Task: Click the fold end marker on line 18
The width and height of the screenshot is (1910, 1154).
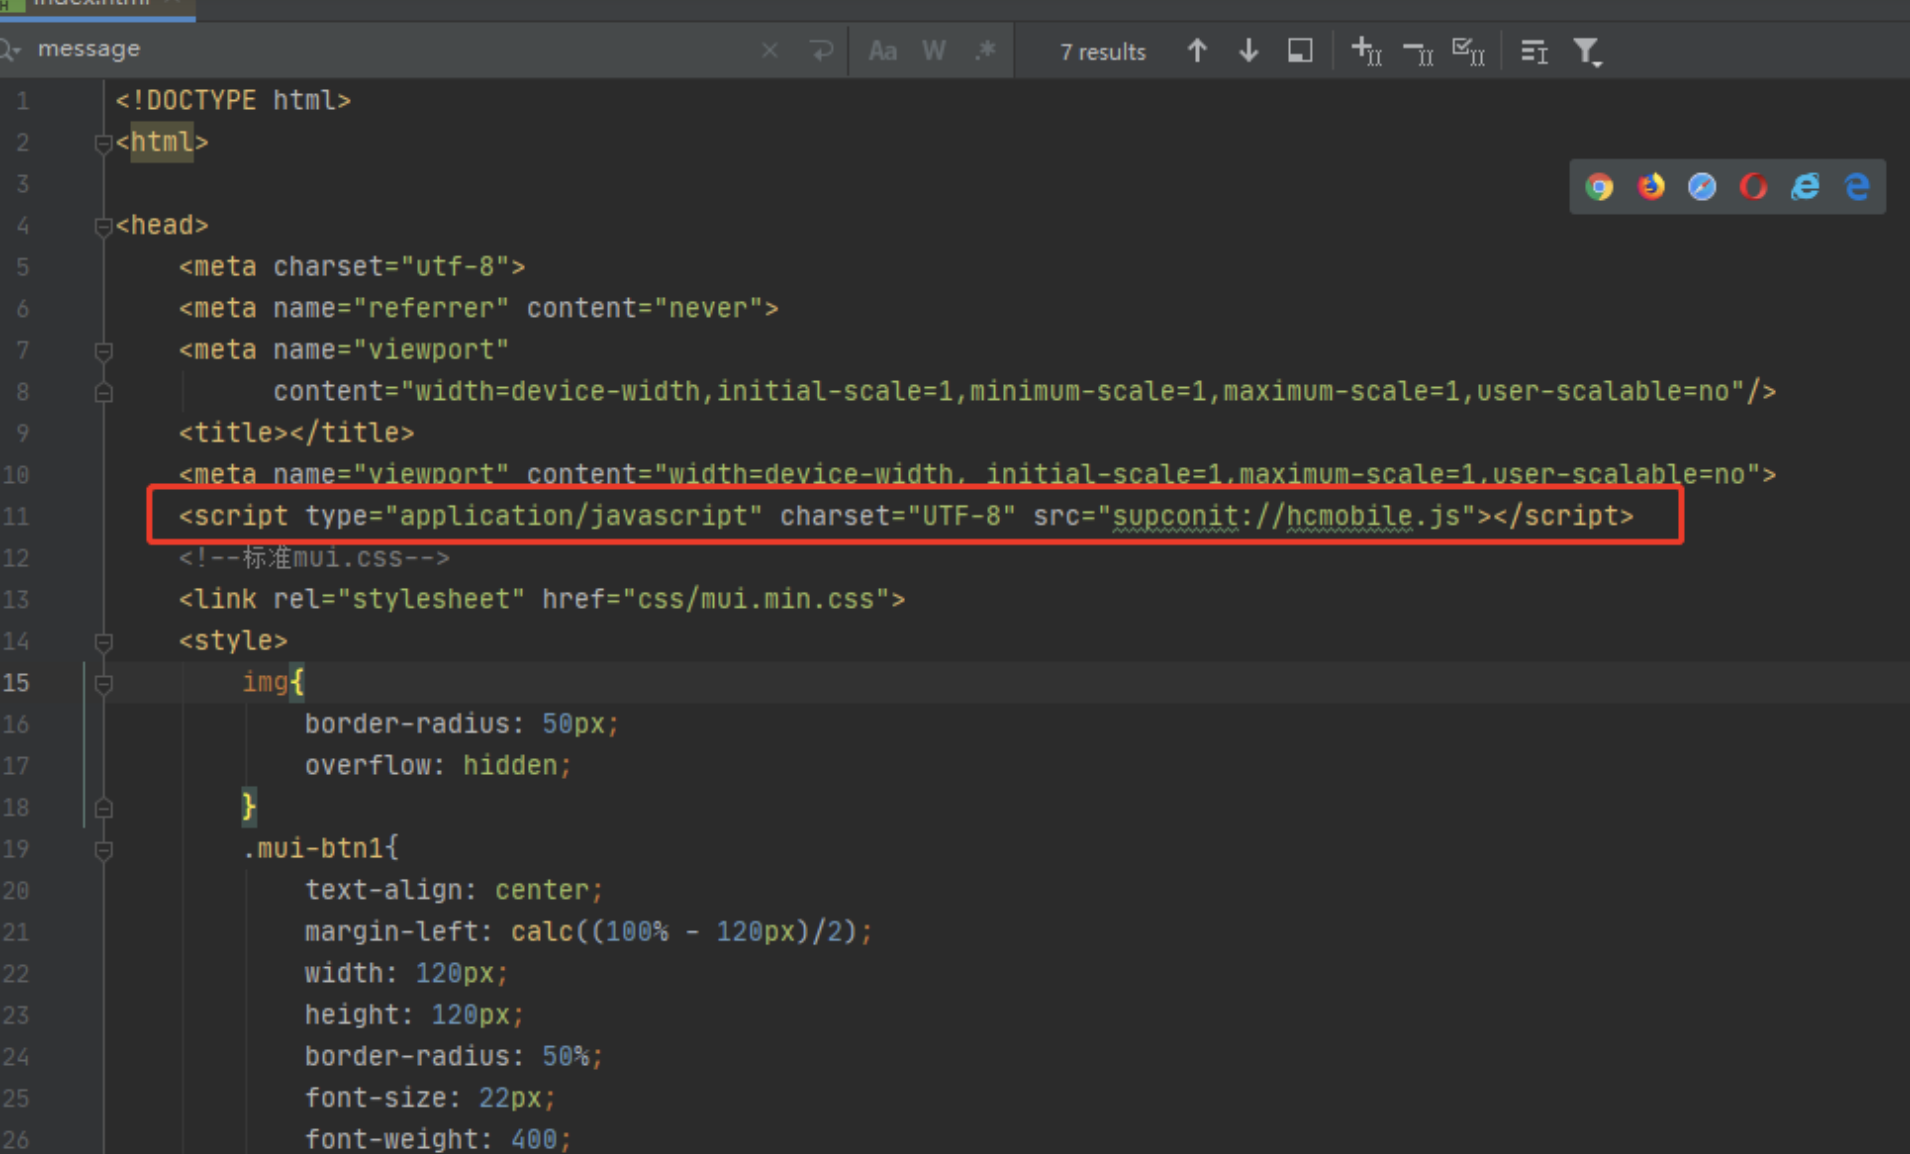Action: click(x=103, y=808)
